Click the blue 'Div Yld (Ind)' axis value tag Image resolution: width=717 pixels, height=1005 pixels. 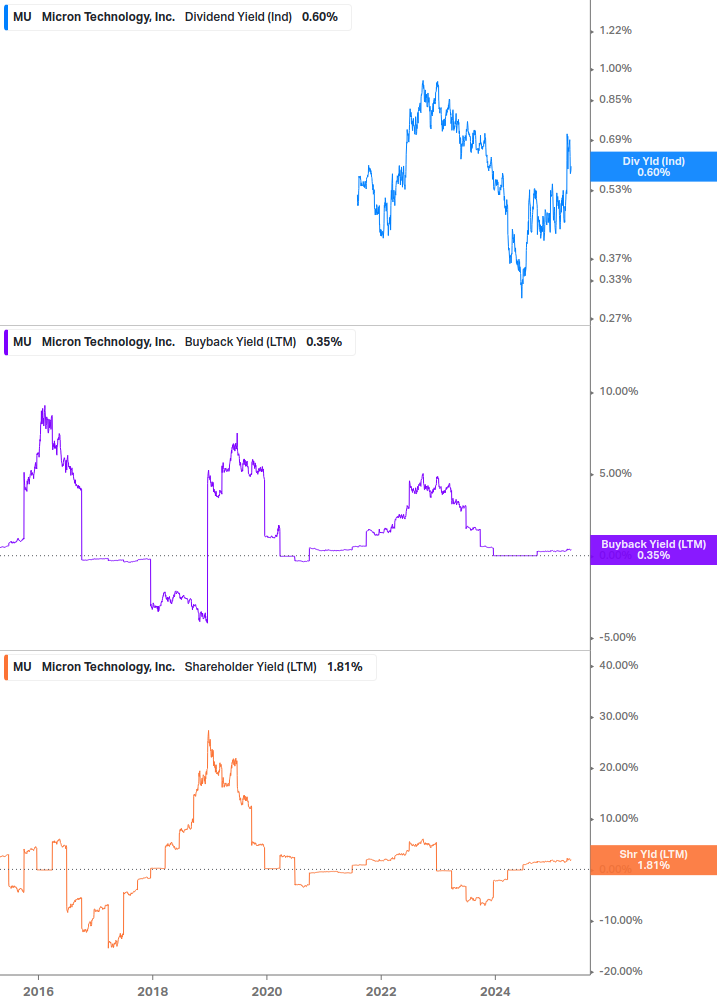pos(654,167)
